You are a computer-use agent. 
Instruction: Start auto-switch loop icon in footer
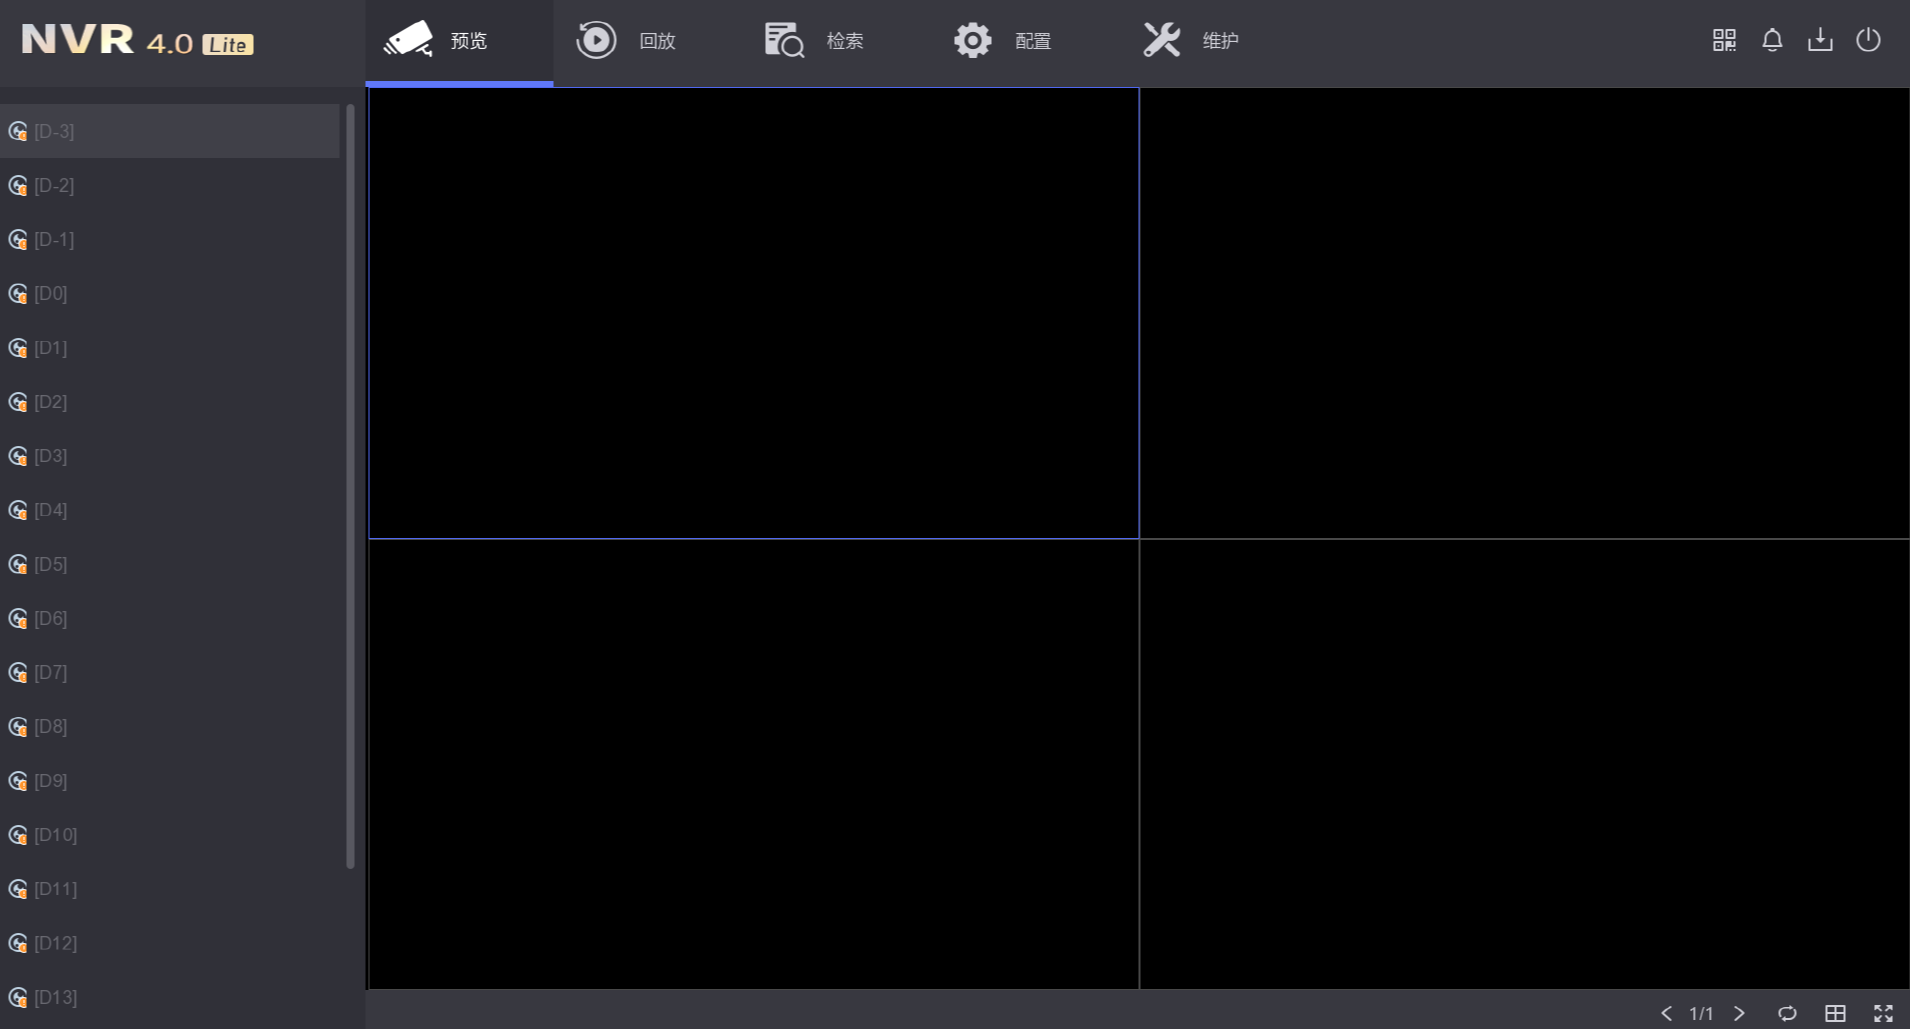(x=1787, y=1013)
